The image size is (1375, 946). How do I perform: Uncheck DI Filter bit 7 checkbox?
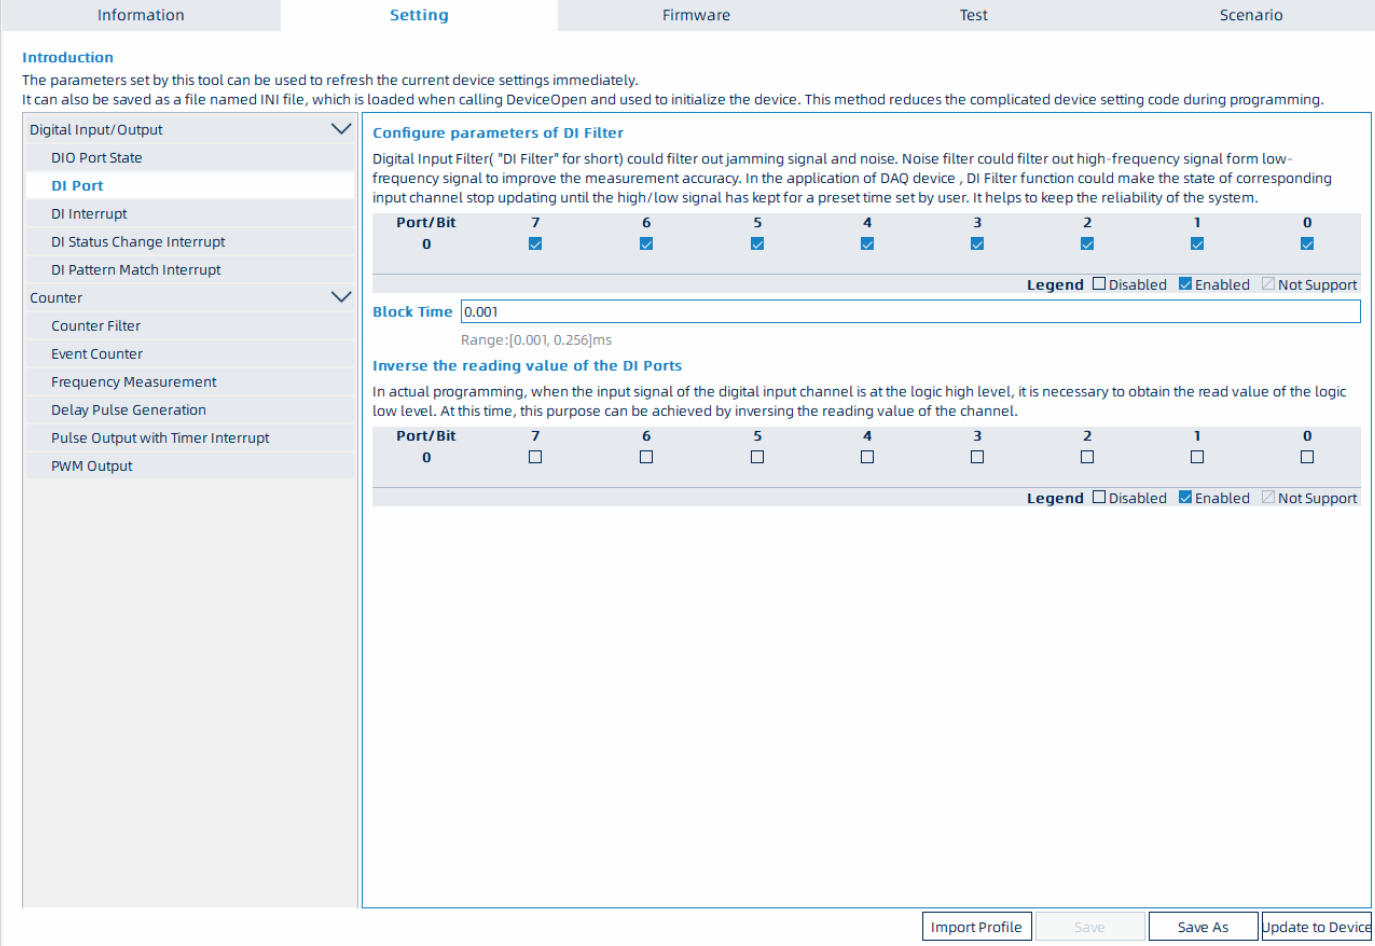click(x=535, y=244)
